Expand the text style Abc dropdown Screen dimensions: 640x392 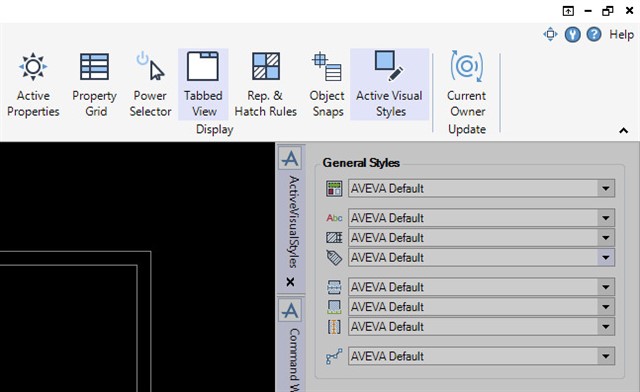coord(606,218)
